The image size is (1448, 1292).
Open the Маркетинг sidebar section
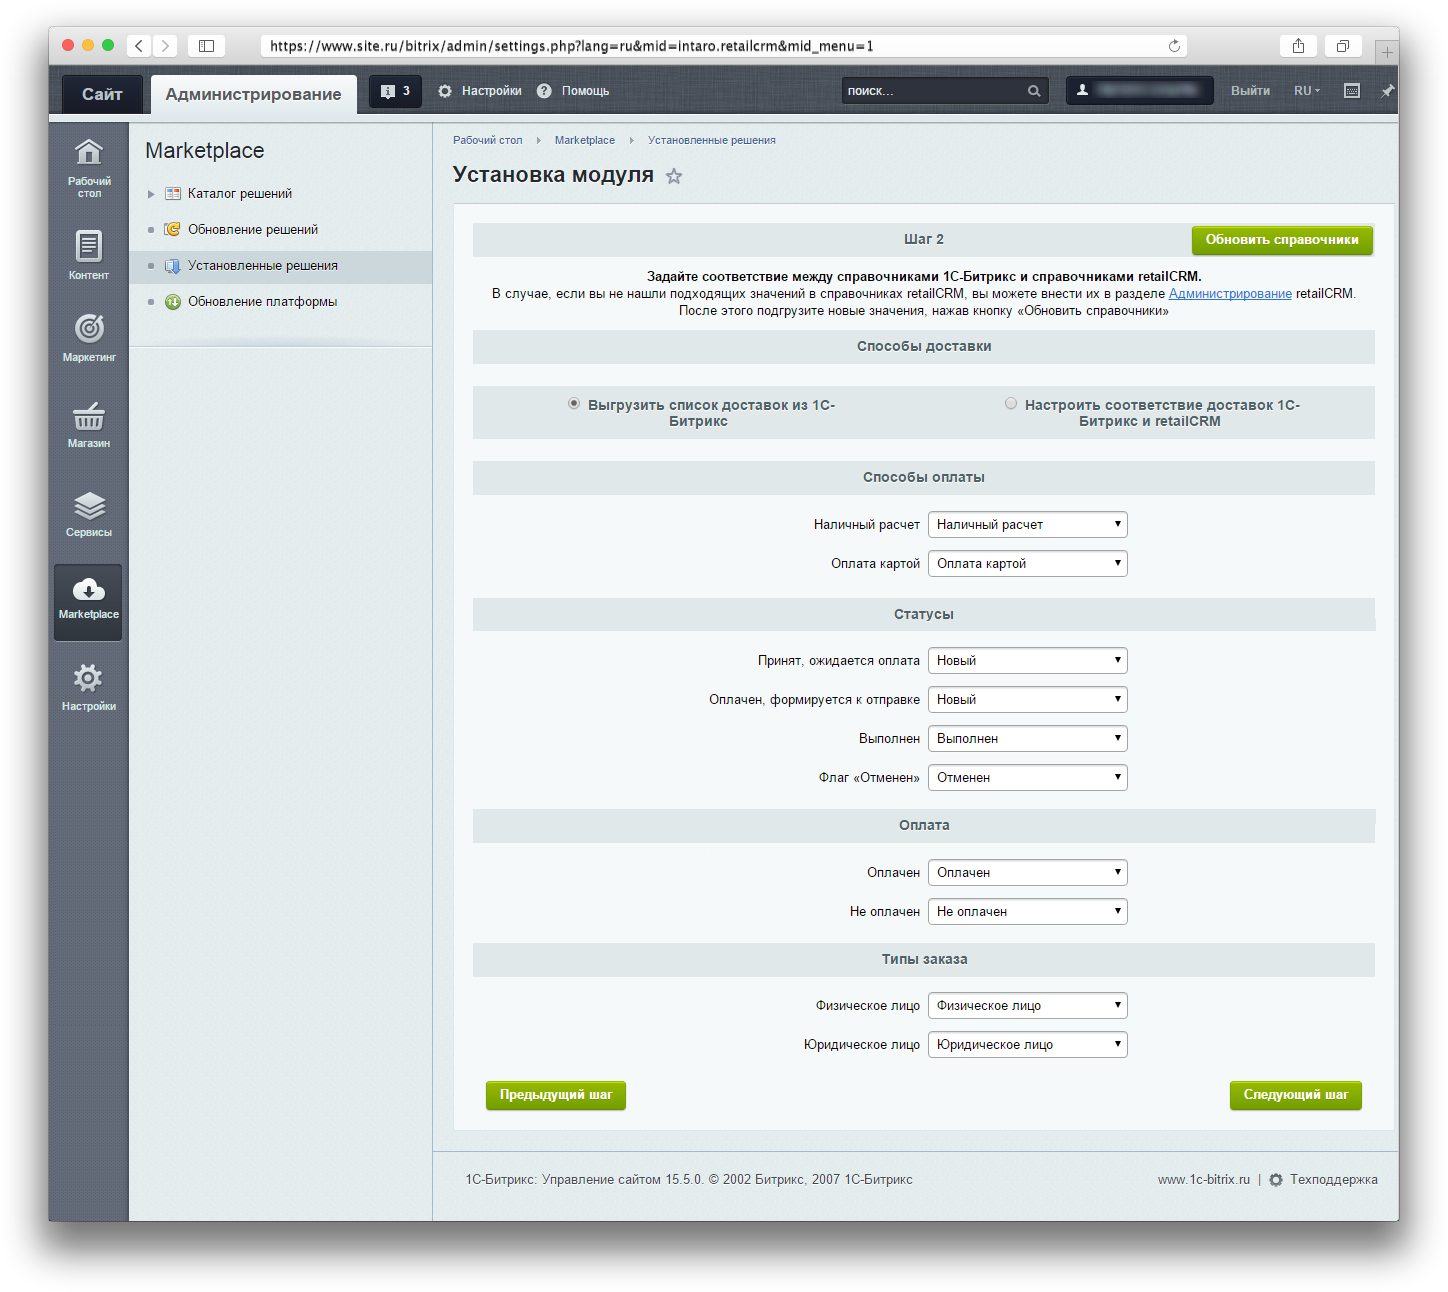(89, 337)
